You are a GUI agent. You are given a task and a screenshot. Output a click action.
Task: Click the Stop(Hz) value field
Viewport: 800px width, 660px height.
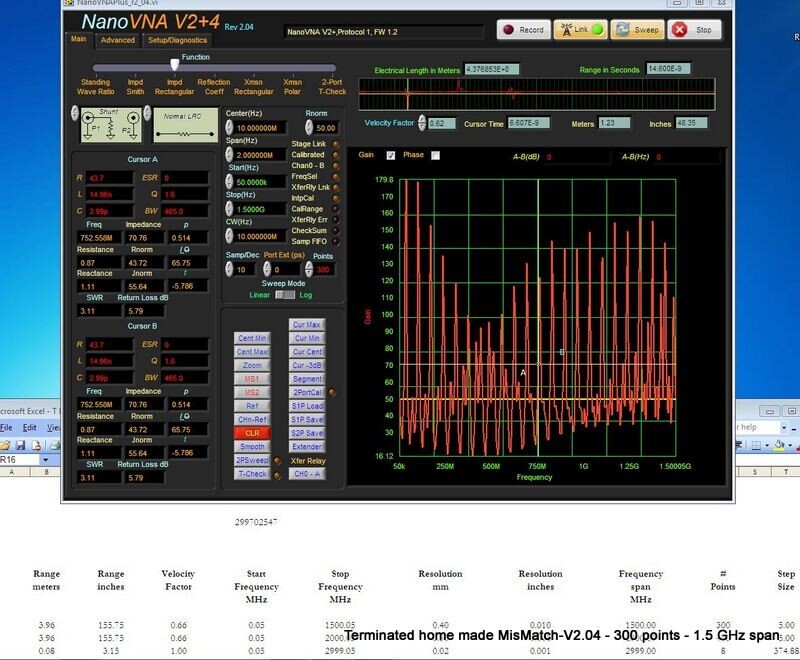point(260,209)
